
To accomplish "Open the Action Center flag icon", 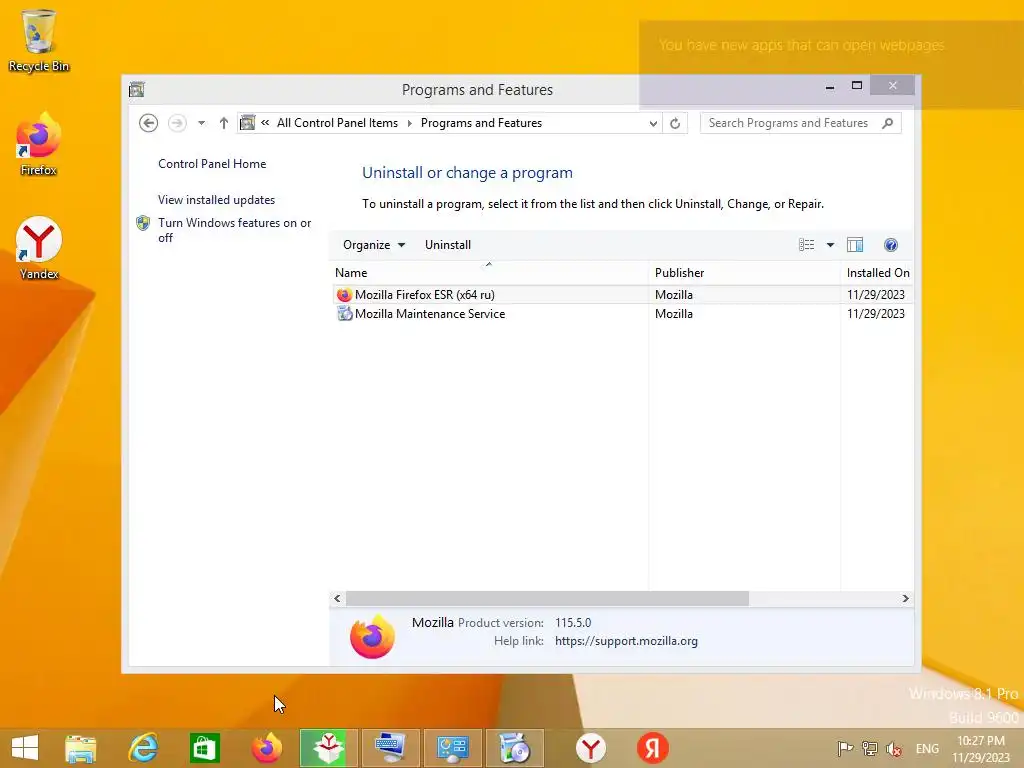I will [845, 748].
